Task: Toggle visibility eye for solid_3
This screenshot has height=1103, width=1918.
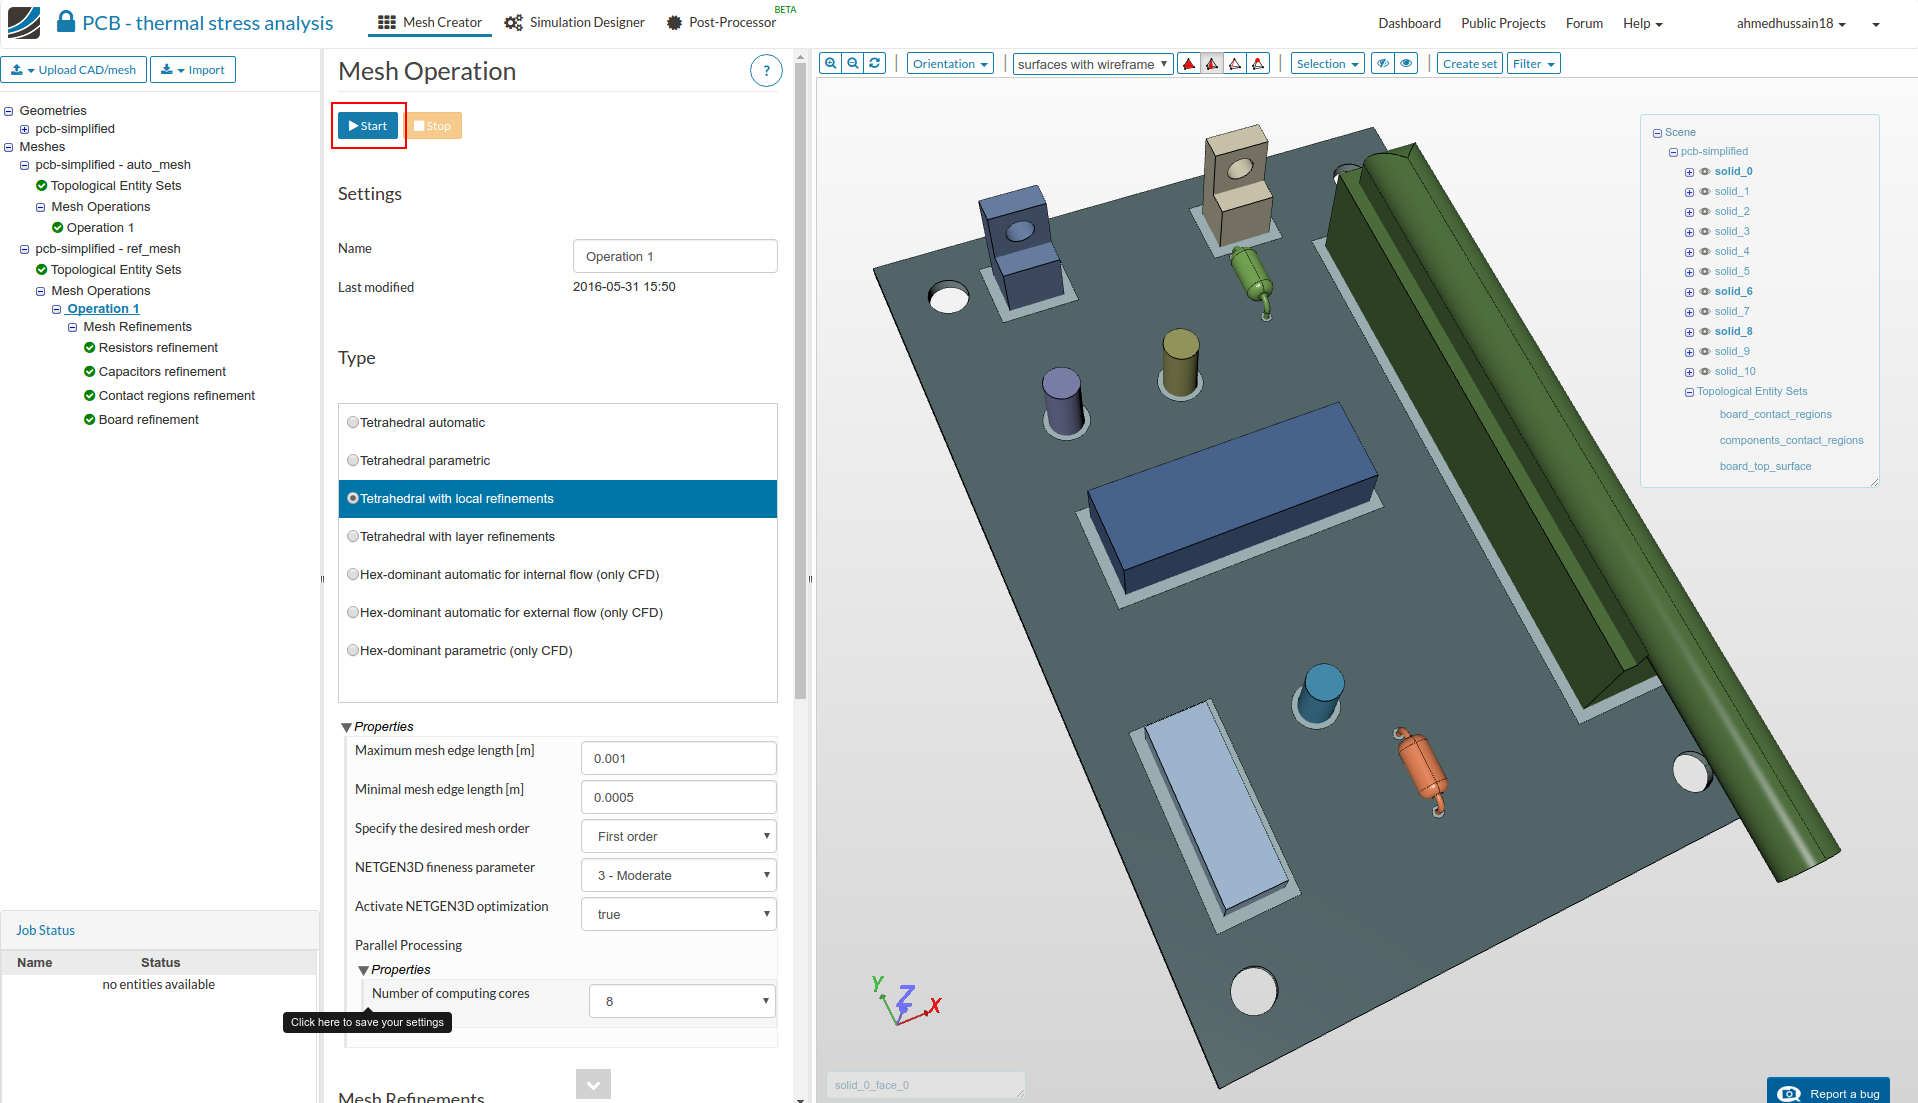Action: click(1705, 232)
